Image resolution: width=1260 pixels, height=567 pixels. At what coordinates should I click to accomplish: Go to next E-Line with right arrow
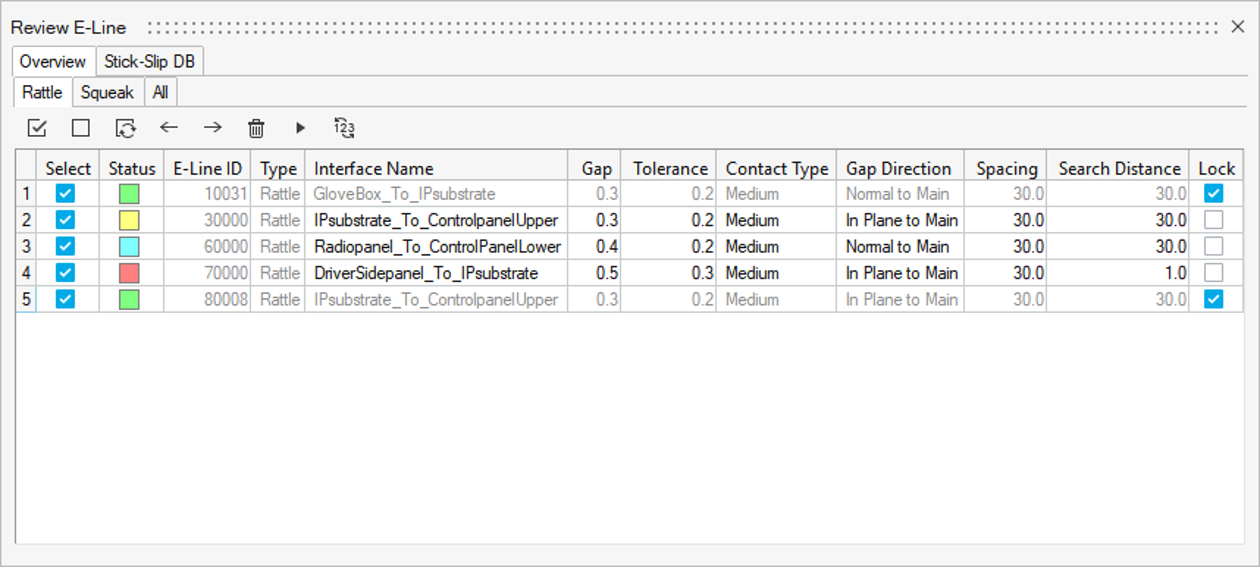tap(213, 128)
